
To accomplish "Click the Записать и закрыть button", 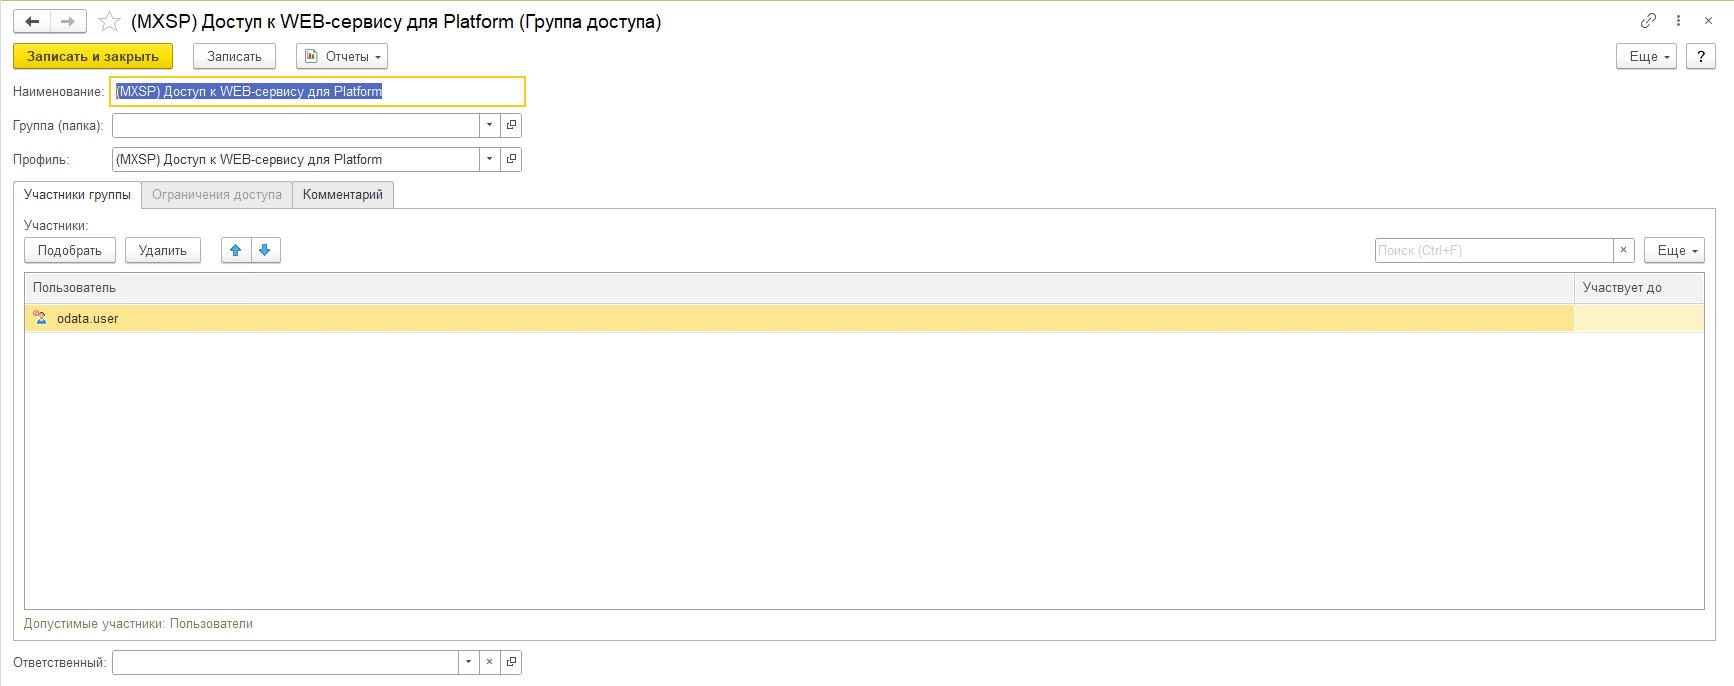I will pyautogui.click(x=93, y=56).
